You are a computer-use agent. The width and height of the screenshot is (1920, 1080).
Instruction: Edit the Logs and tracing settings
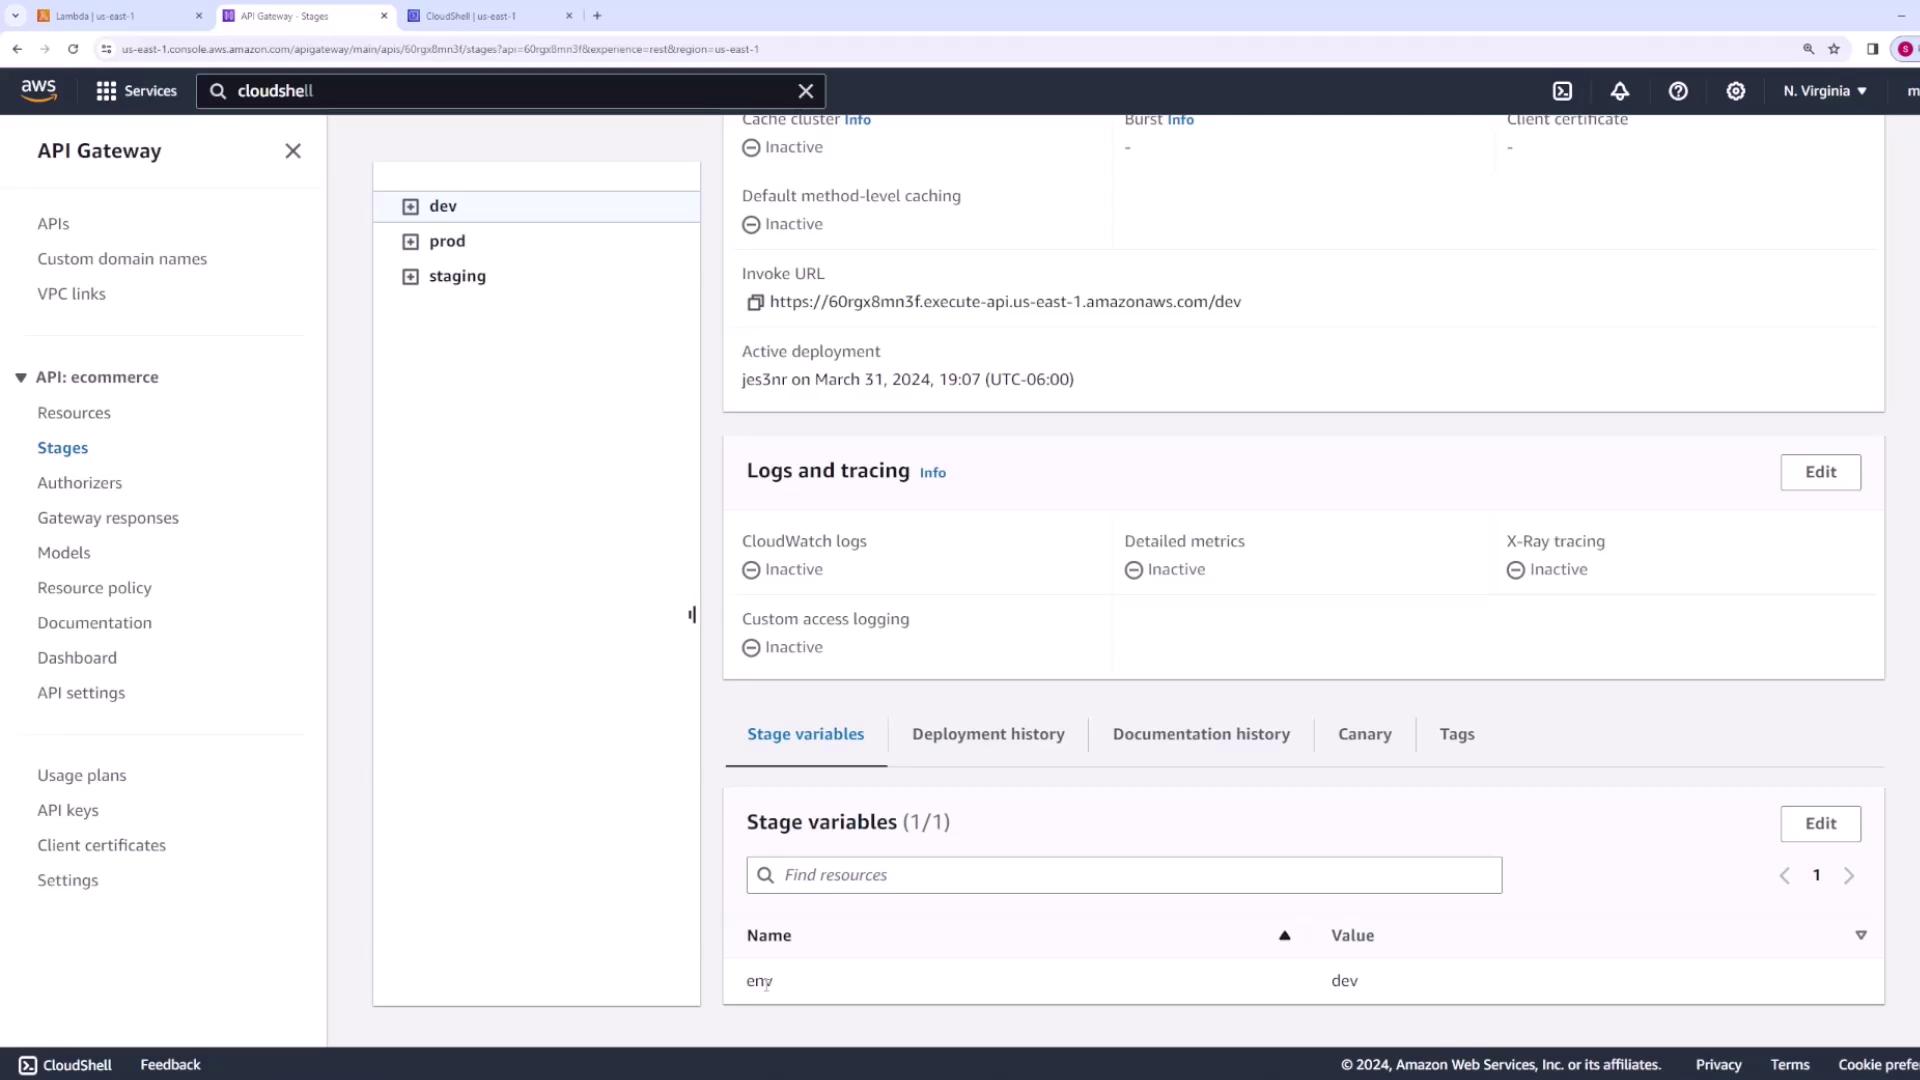coord(1820,472)
